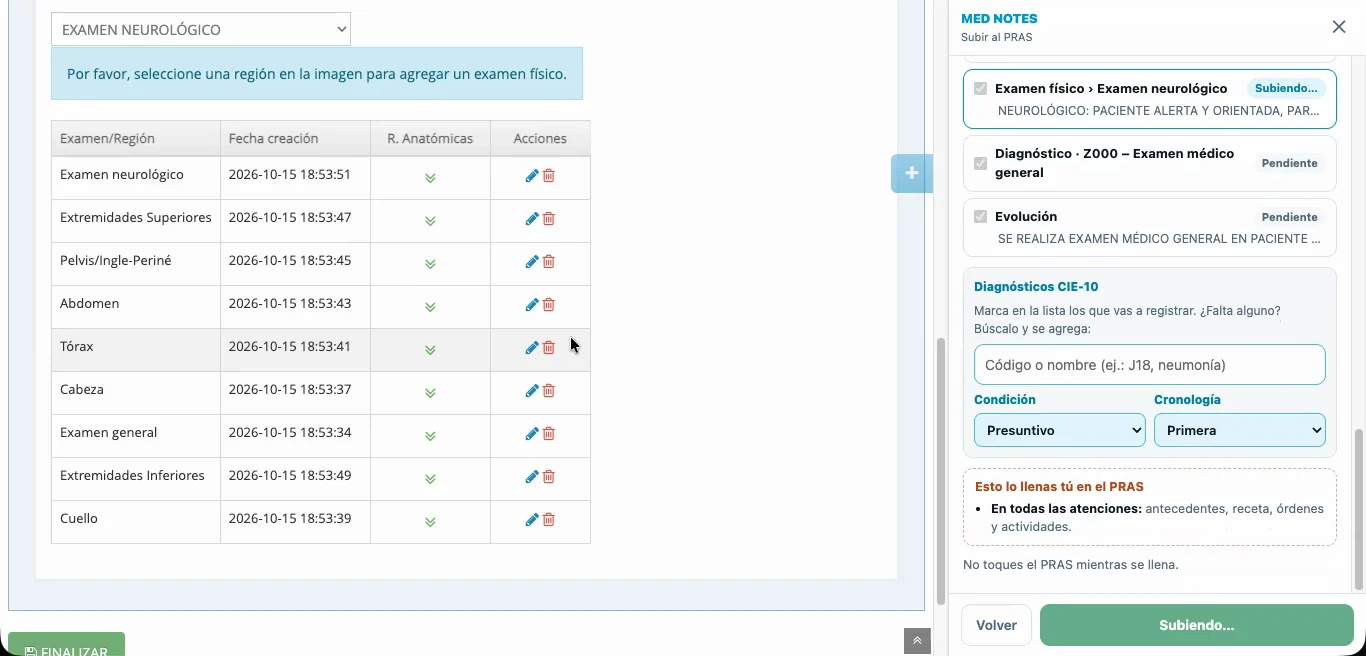This screenshot has height=656, width=1366.
Task: Expand anatomical regions for Tórax
Action: point(430,350)
